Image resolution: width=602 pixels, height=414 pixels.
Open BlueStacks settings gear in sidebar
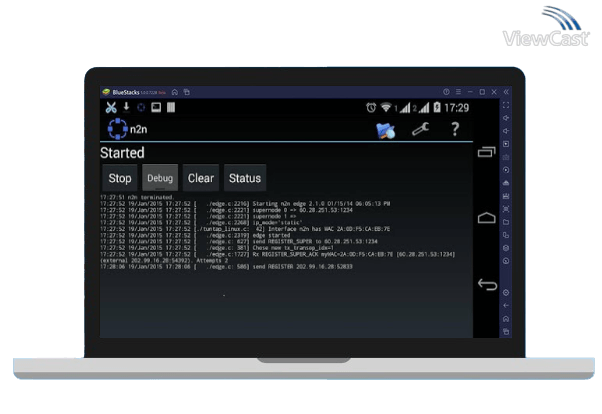coord(506,292)
